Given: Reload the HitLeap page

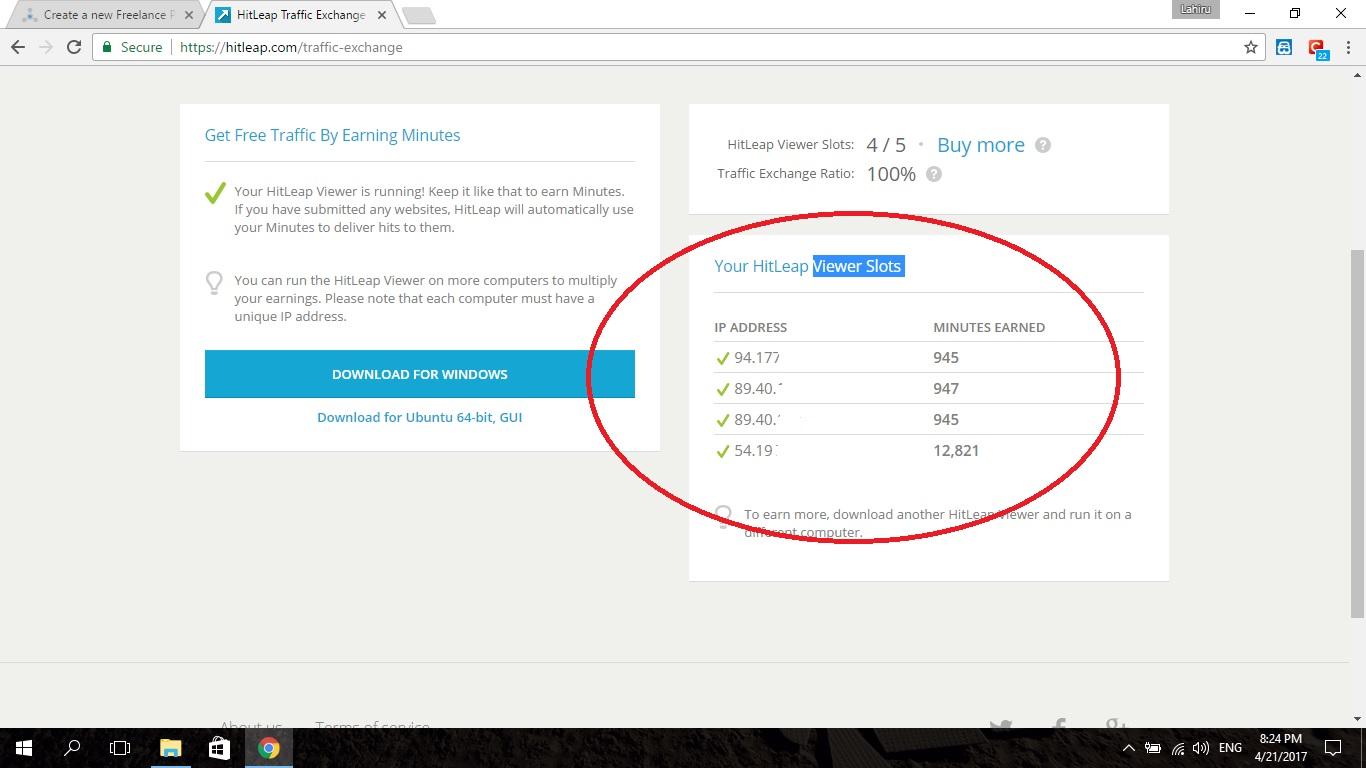Looking at the screenshot, I should coord(74,47).
